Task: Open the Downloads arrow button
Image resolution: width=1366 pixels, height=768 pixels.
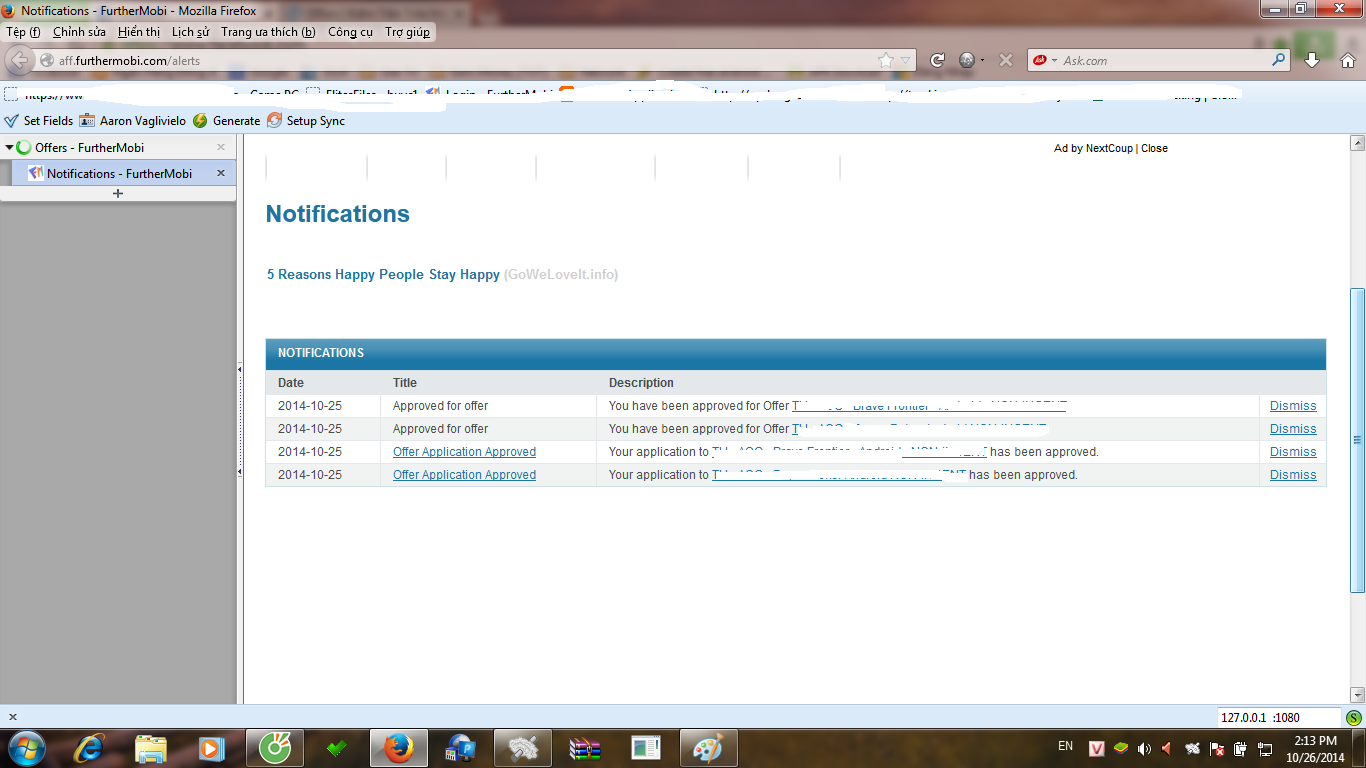Action: click(x=1313, y=60)
